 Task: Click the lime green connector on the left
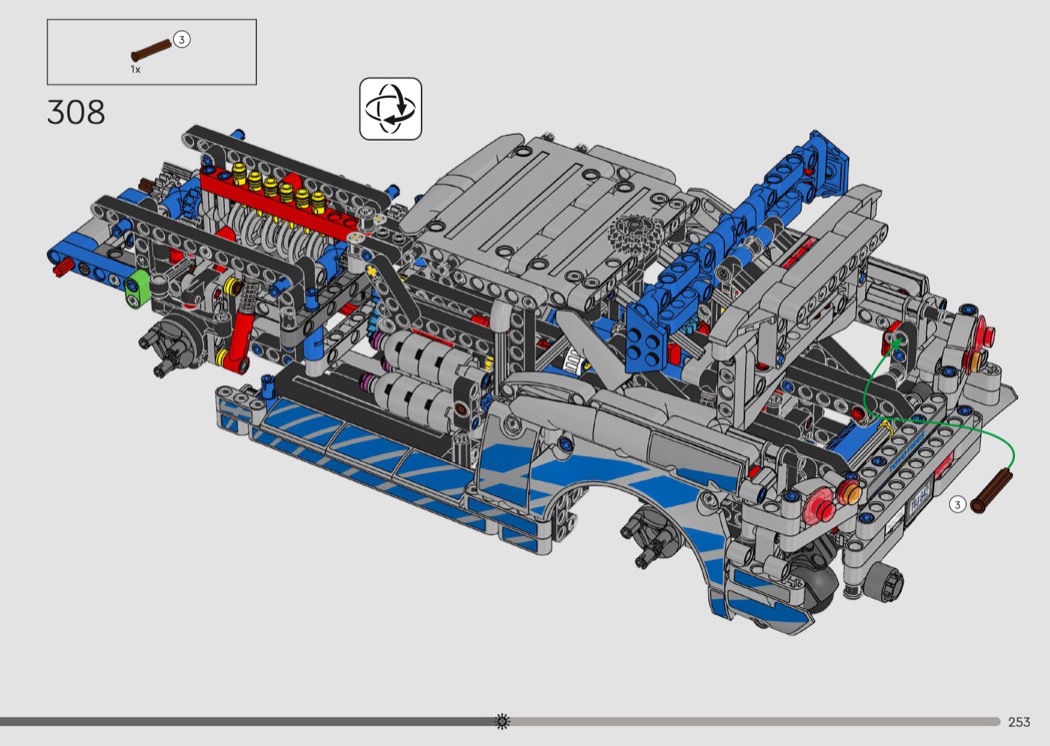pyautogui.click(x=138, y=288)
